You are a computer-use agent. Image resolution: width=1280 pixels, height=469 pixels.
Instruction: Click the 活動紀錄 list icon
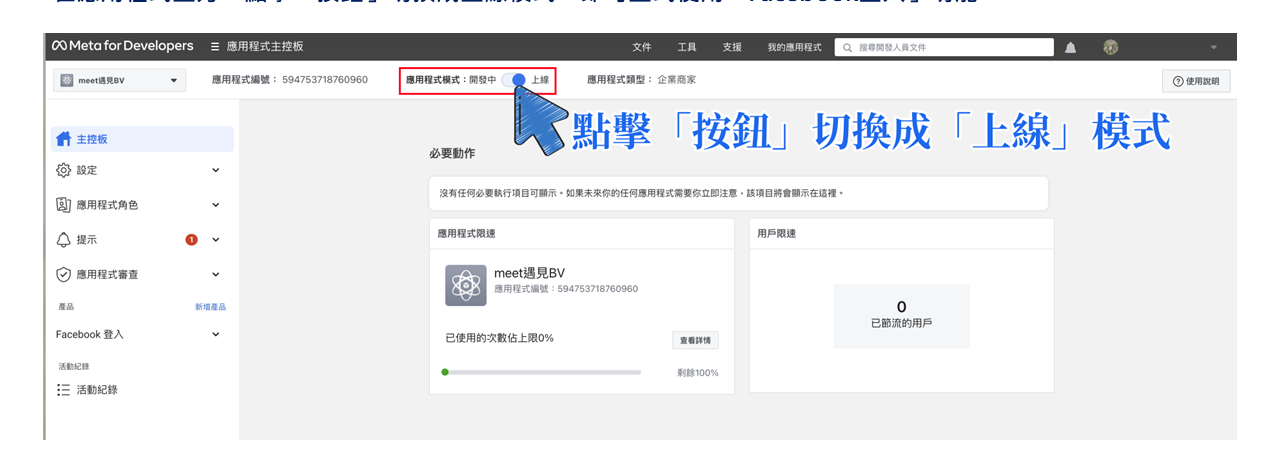click(x=64, y=390)
